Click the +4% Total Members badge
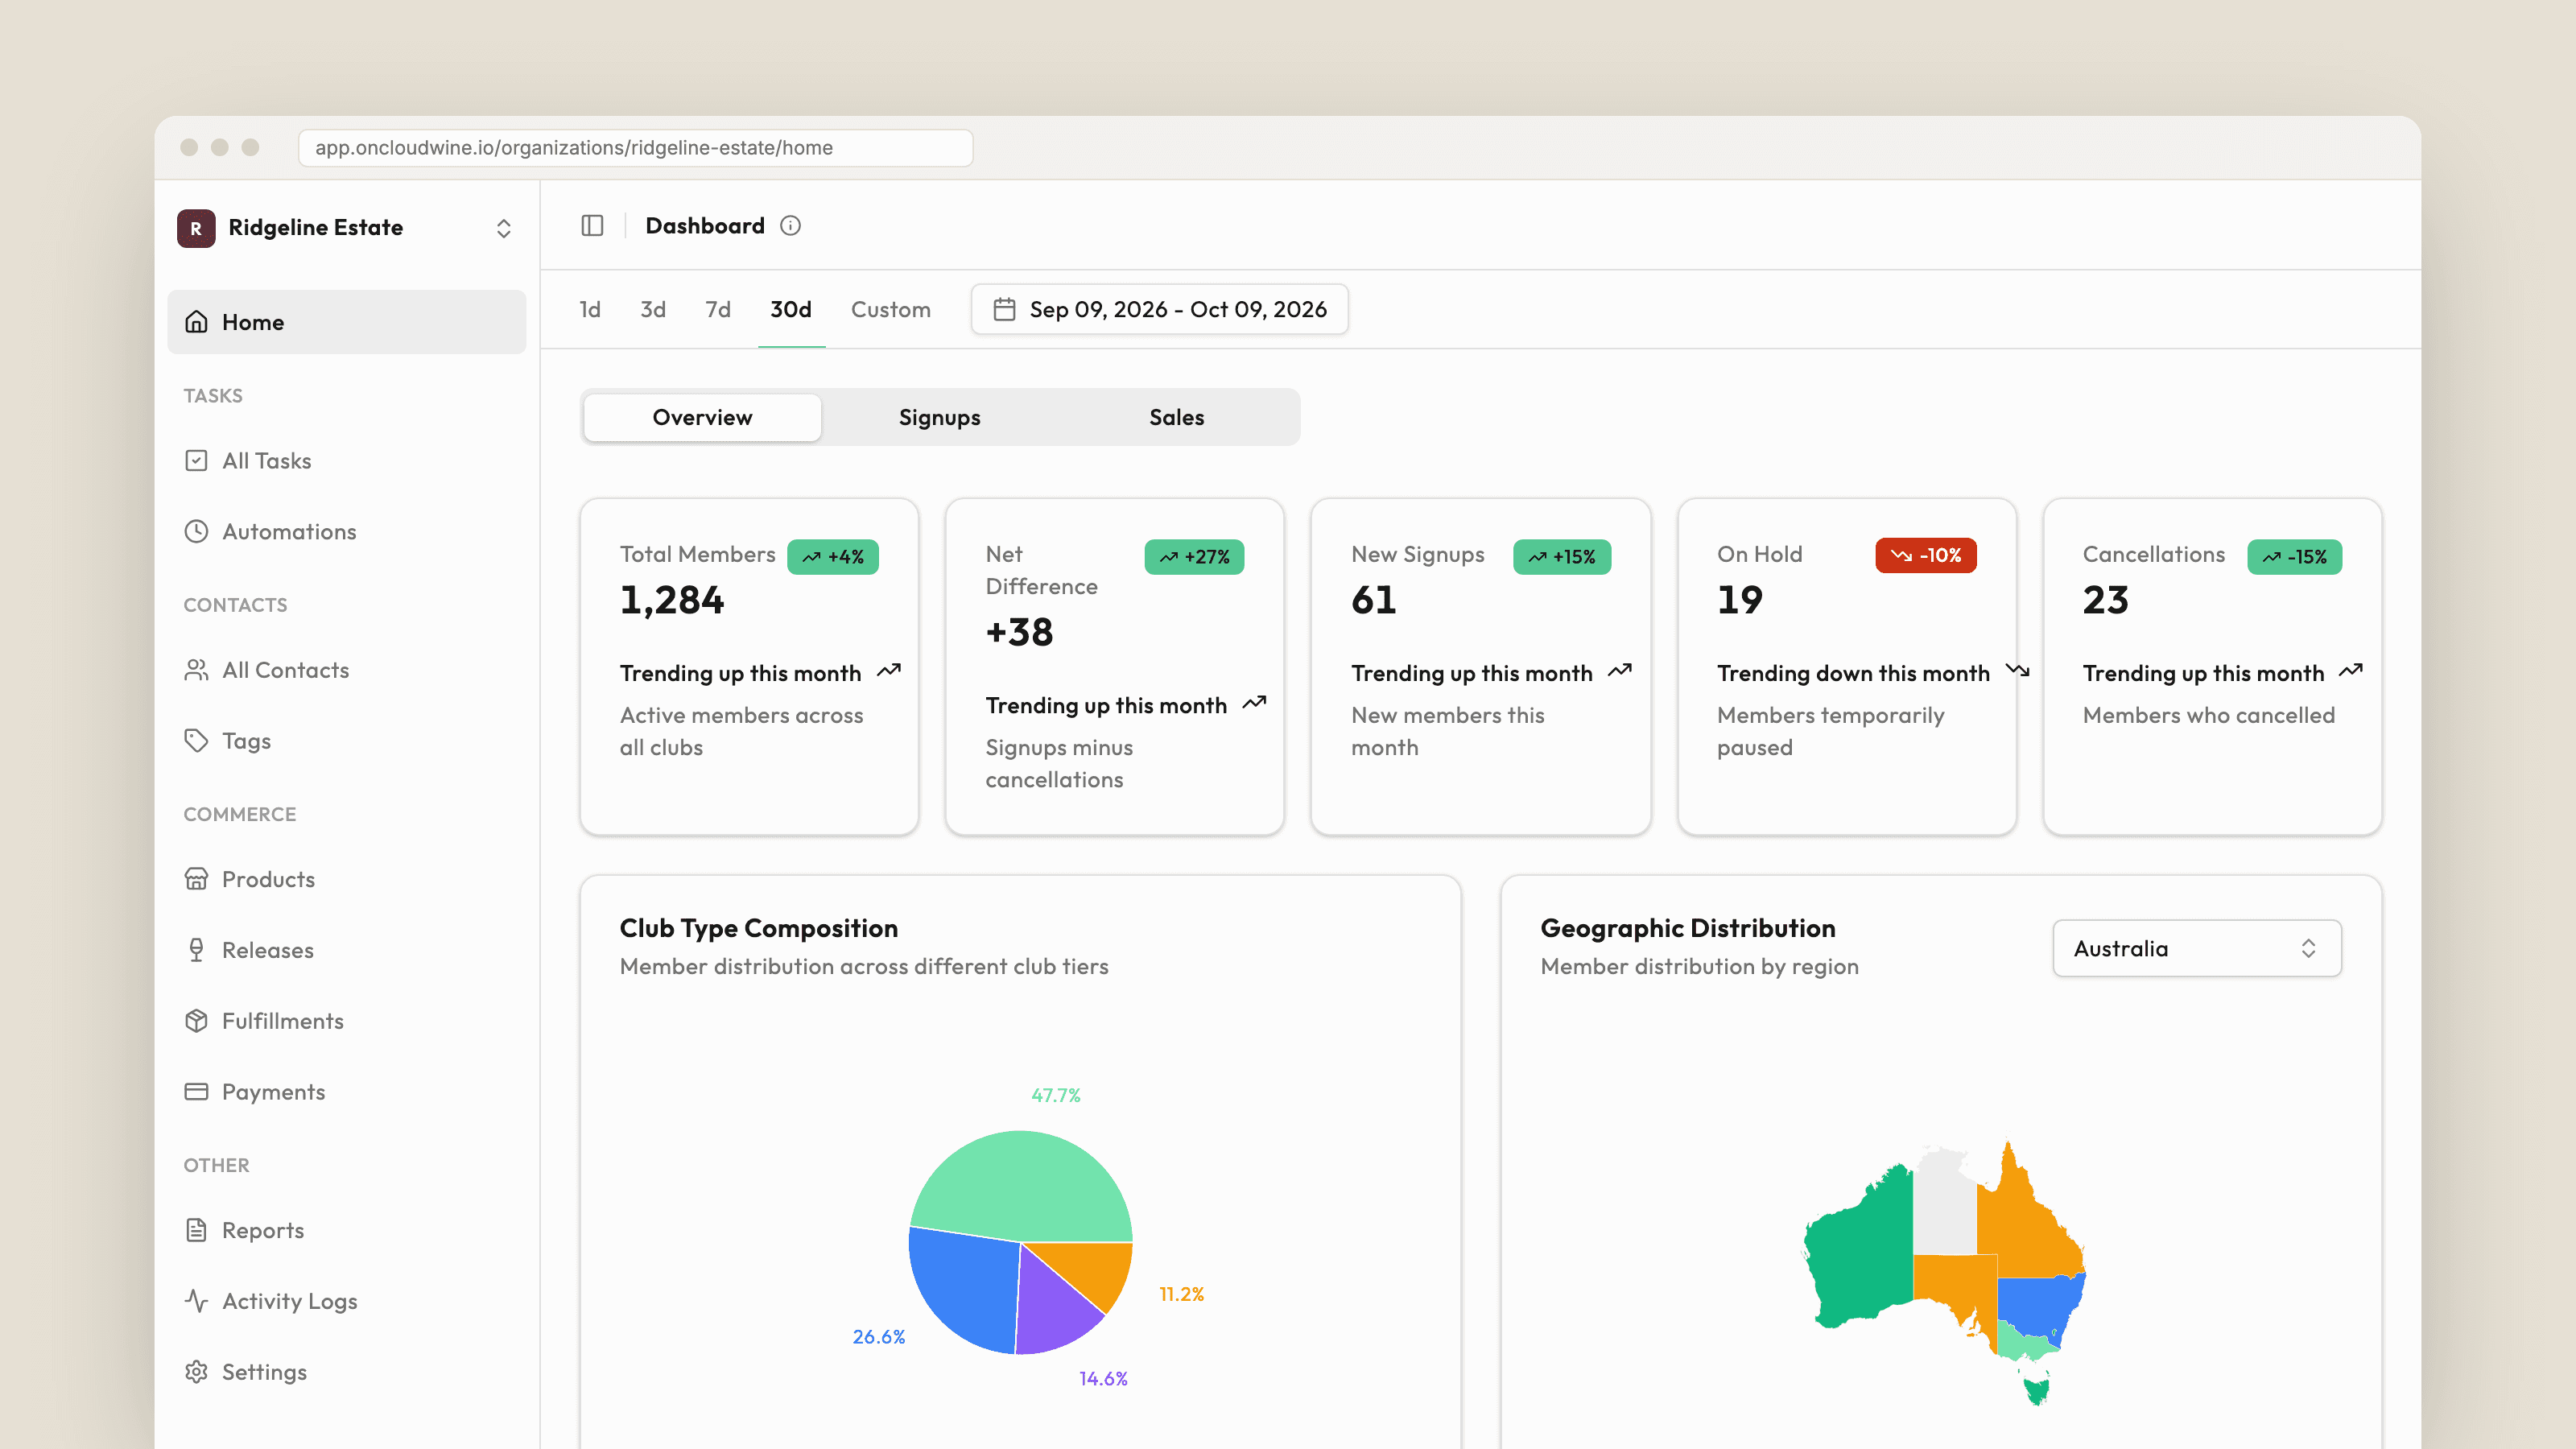Image resolution: width=2576 pixels, height=1449 pixels. click(833, 557)
